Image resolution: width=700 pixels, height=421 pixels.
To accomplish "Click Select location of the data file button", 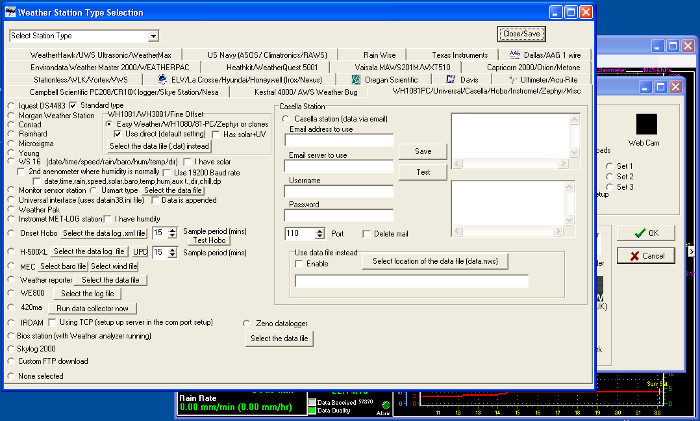I will tap(435, 261).
